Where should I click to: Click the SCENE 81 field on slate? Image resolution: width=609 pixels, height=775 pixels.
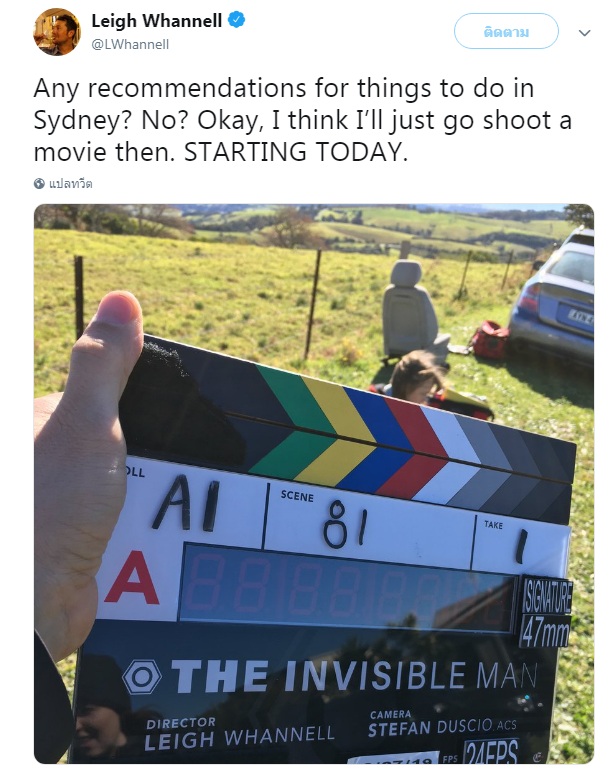click(368, 524)
